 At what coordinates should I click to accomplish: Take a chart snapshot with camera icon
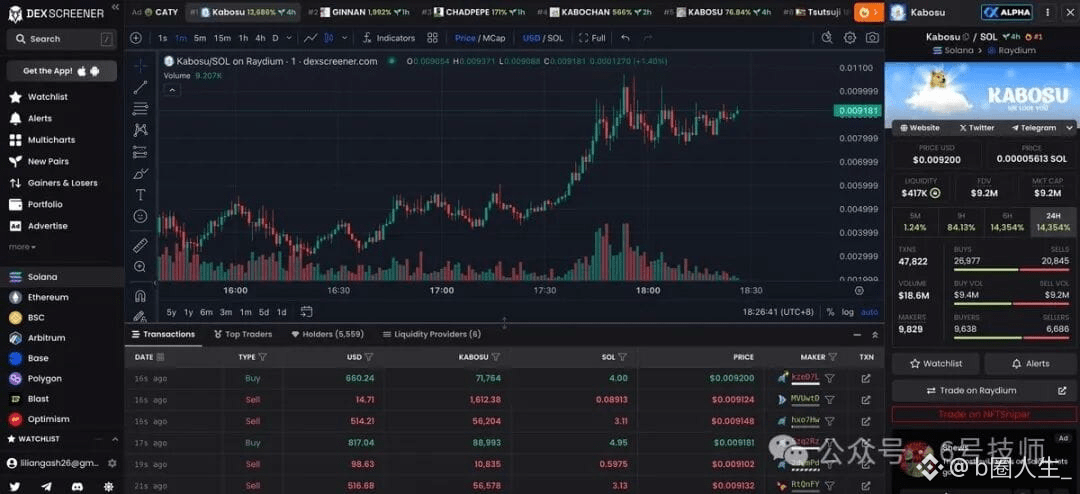[x=873, y=38]
